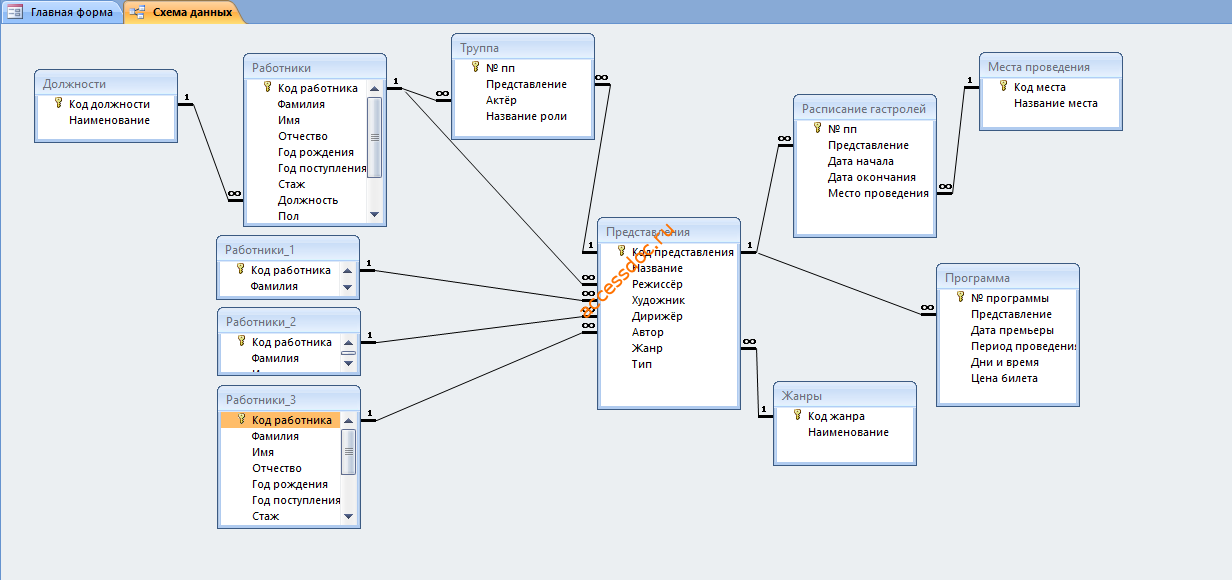Select the Жанр field in Представления

click(647, 348)
